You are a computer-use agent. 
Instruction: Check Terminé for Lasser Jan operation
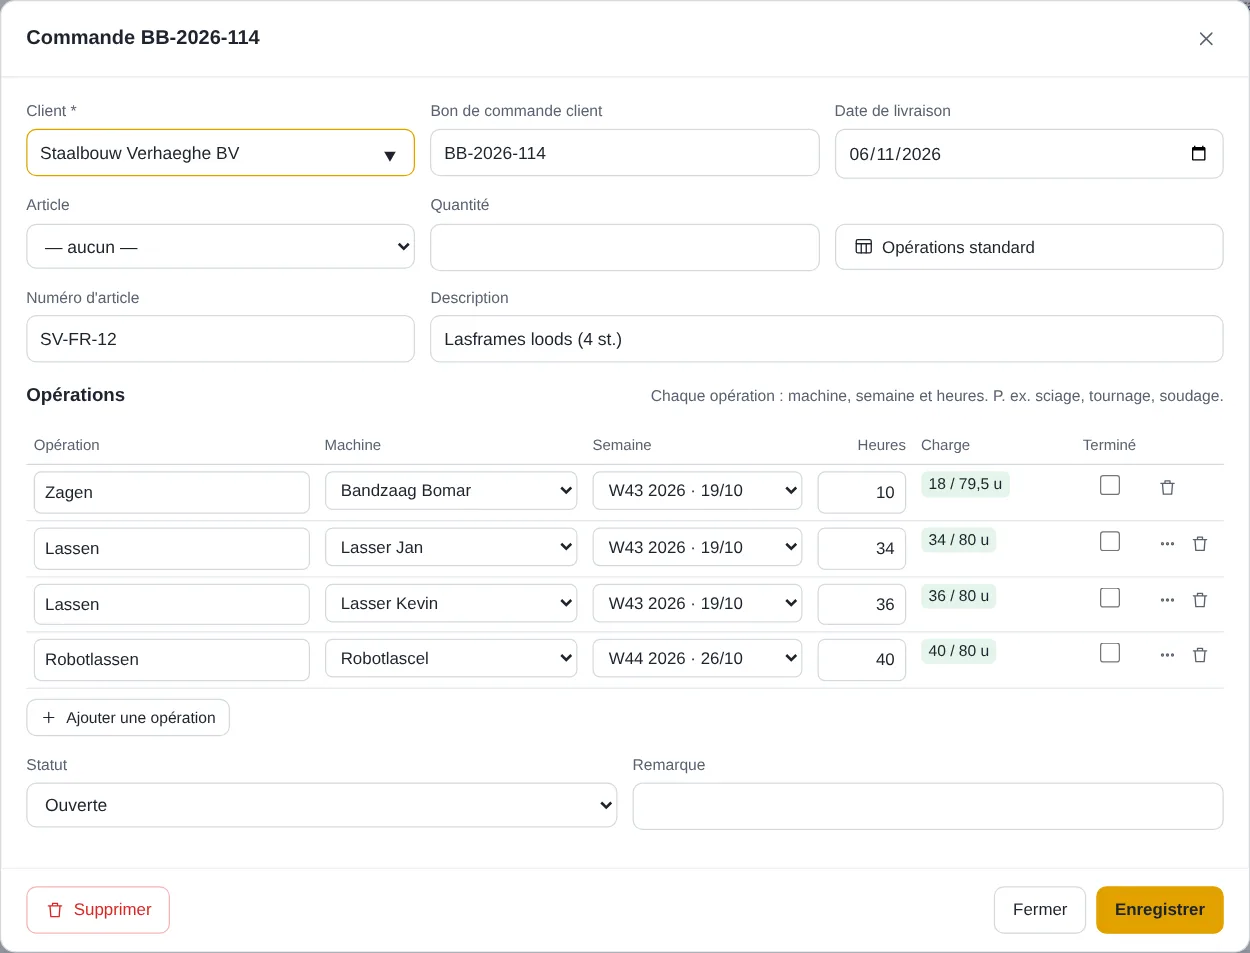[1110, 541]
